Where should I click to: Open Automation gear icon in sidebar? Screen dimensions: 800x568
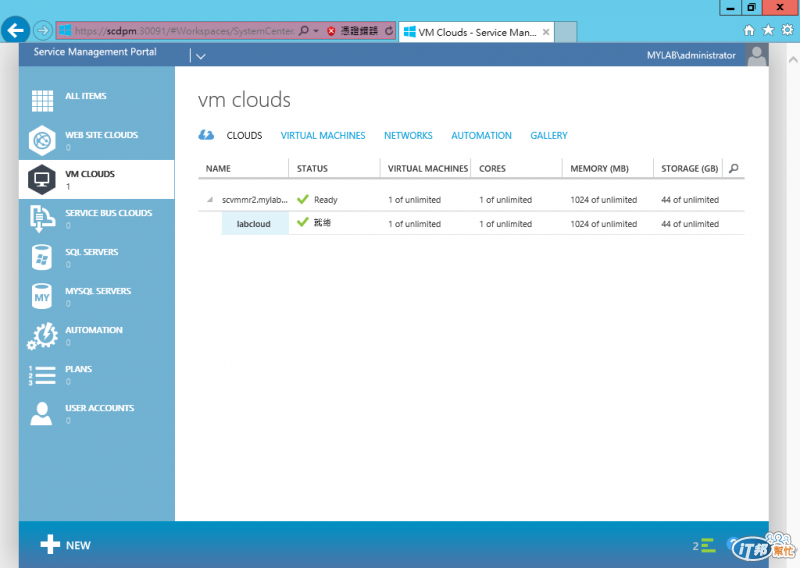pos(42,336)
